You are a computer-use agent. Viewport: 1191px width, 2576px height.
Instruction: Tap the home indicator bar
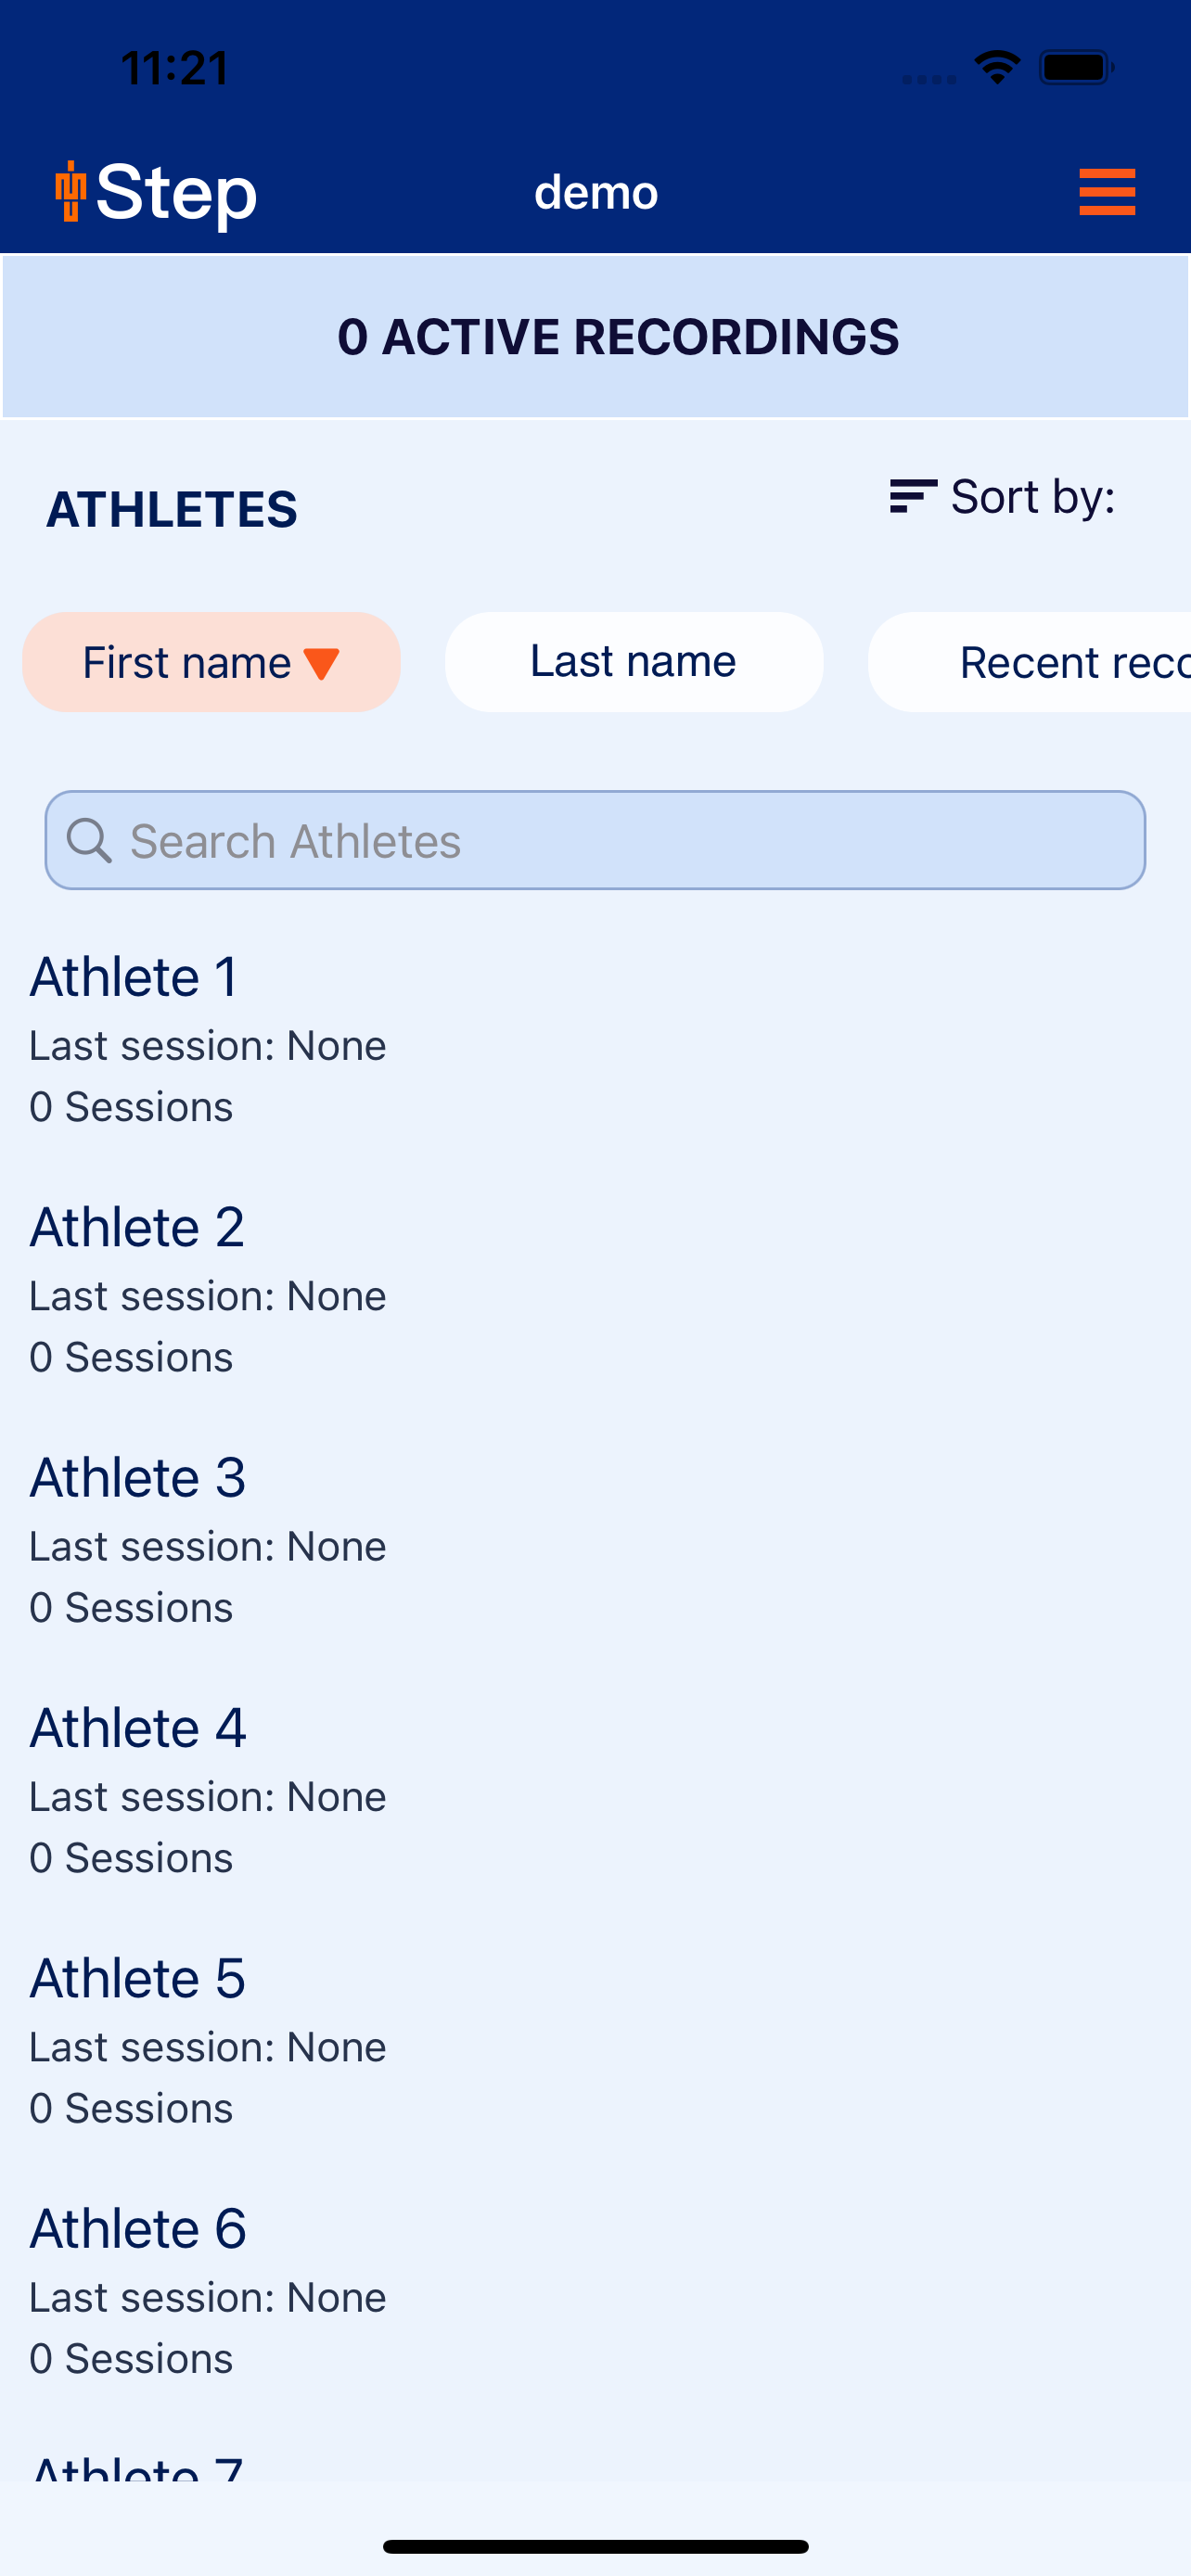click(x=596, y=2546)
